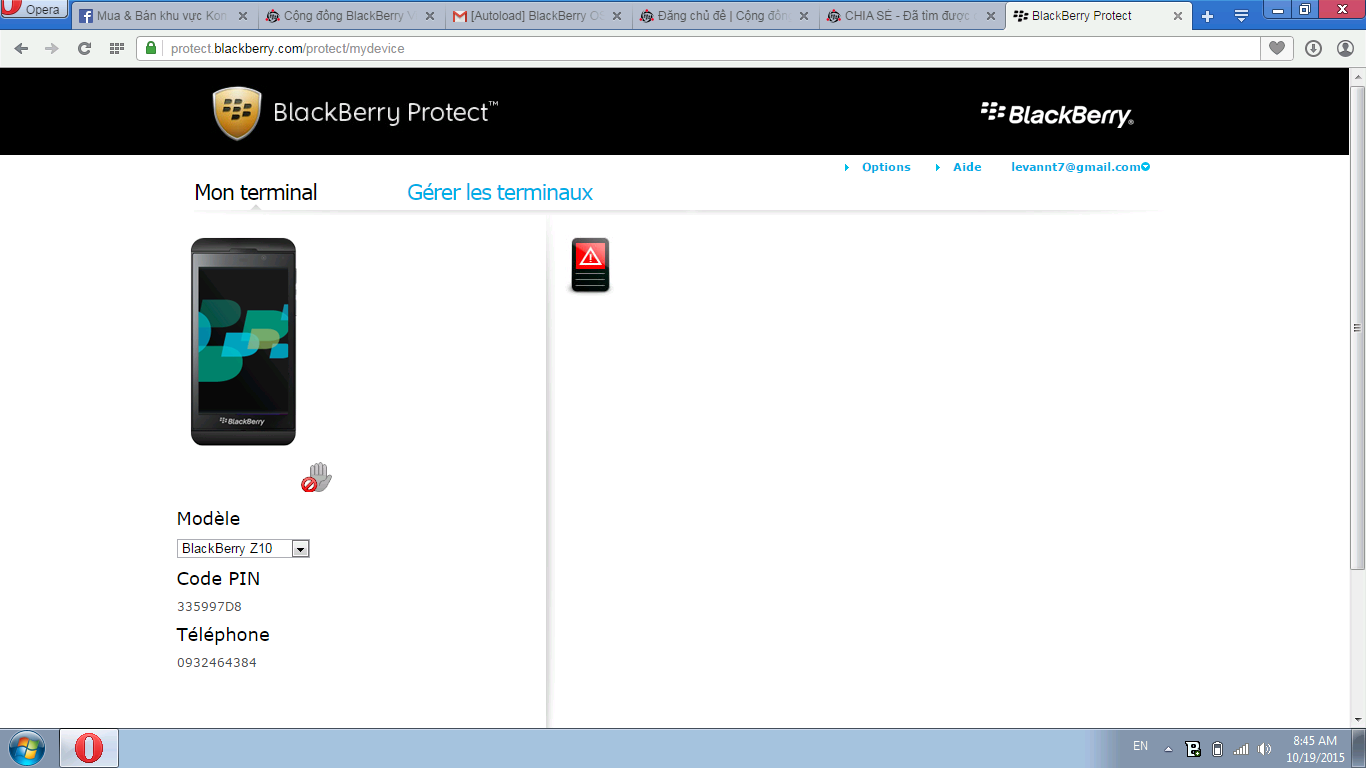The width and height of the screenshot is (1366, 768).
Task: Click the Opera taskbar button
Action: [89, 748]
